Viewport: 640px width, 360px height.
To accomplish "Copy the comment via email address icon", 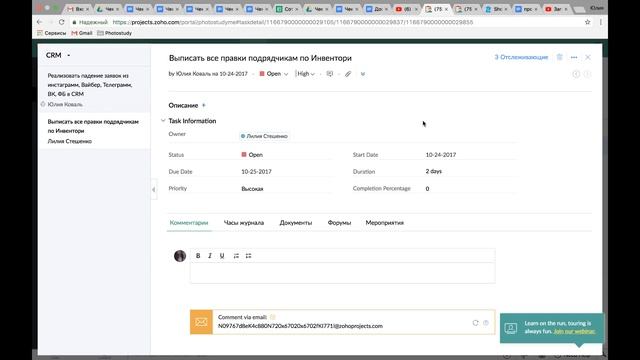I will coord(273,317).
